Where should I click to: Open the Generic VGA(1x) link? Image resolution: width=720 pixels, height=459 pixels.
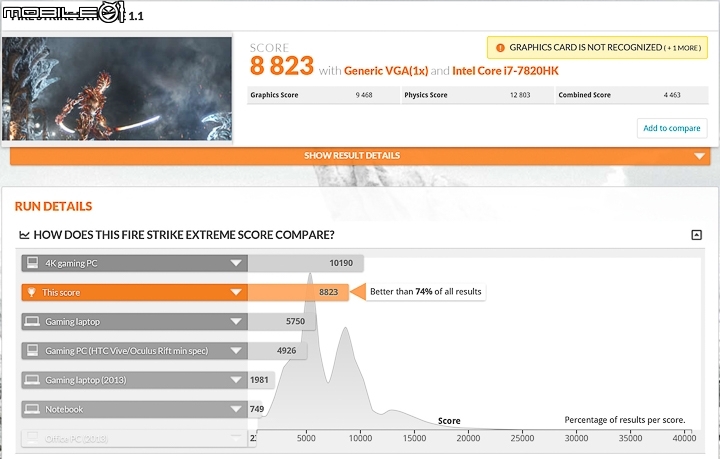386,71
